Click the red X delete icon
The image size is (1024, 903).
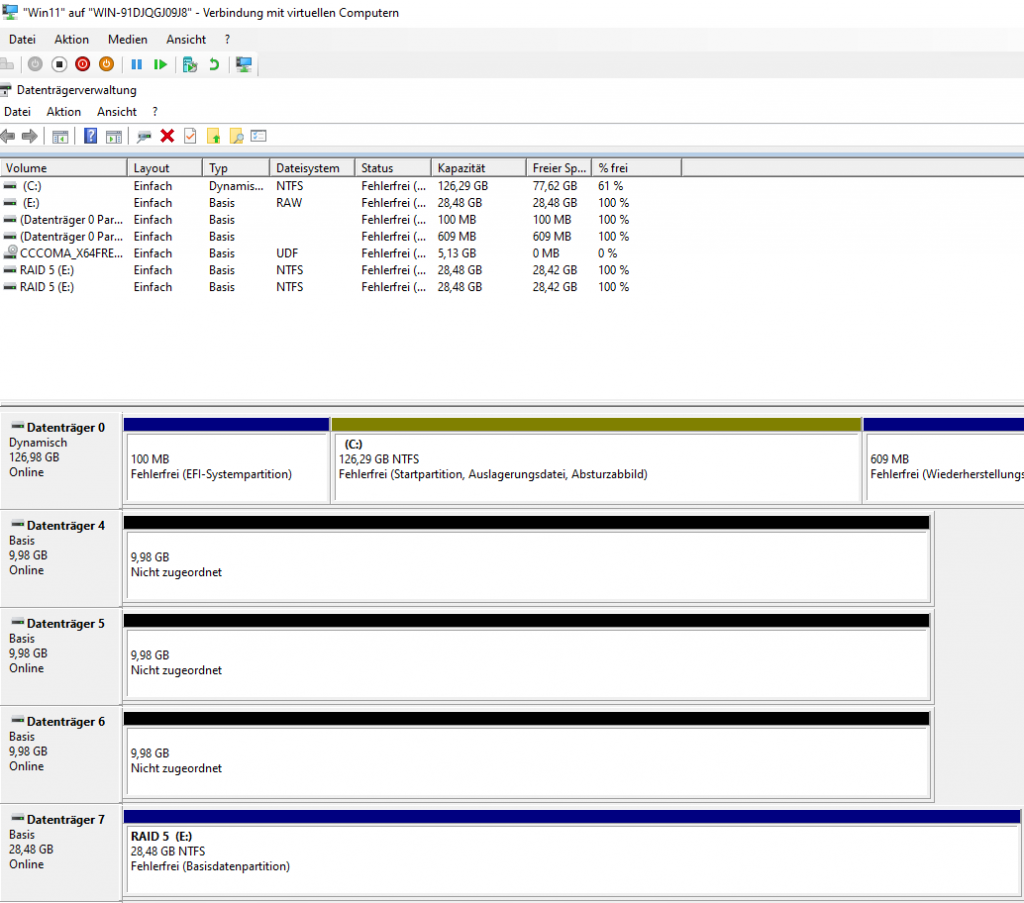coord(167,136)
